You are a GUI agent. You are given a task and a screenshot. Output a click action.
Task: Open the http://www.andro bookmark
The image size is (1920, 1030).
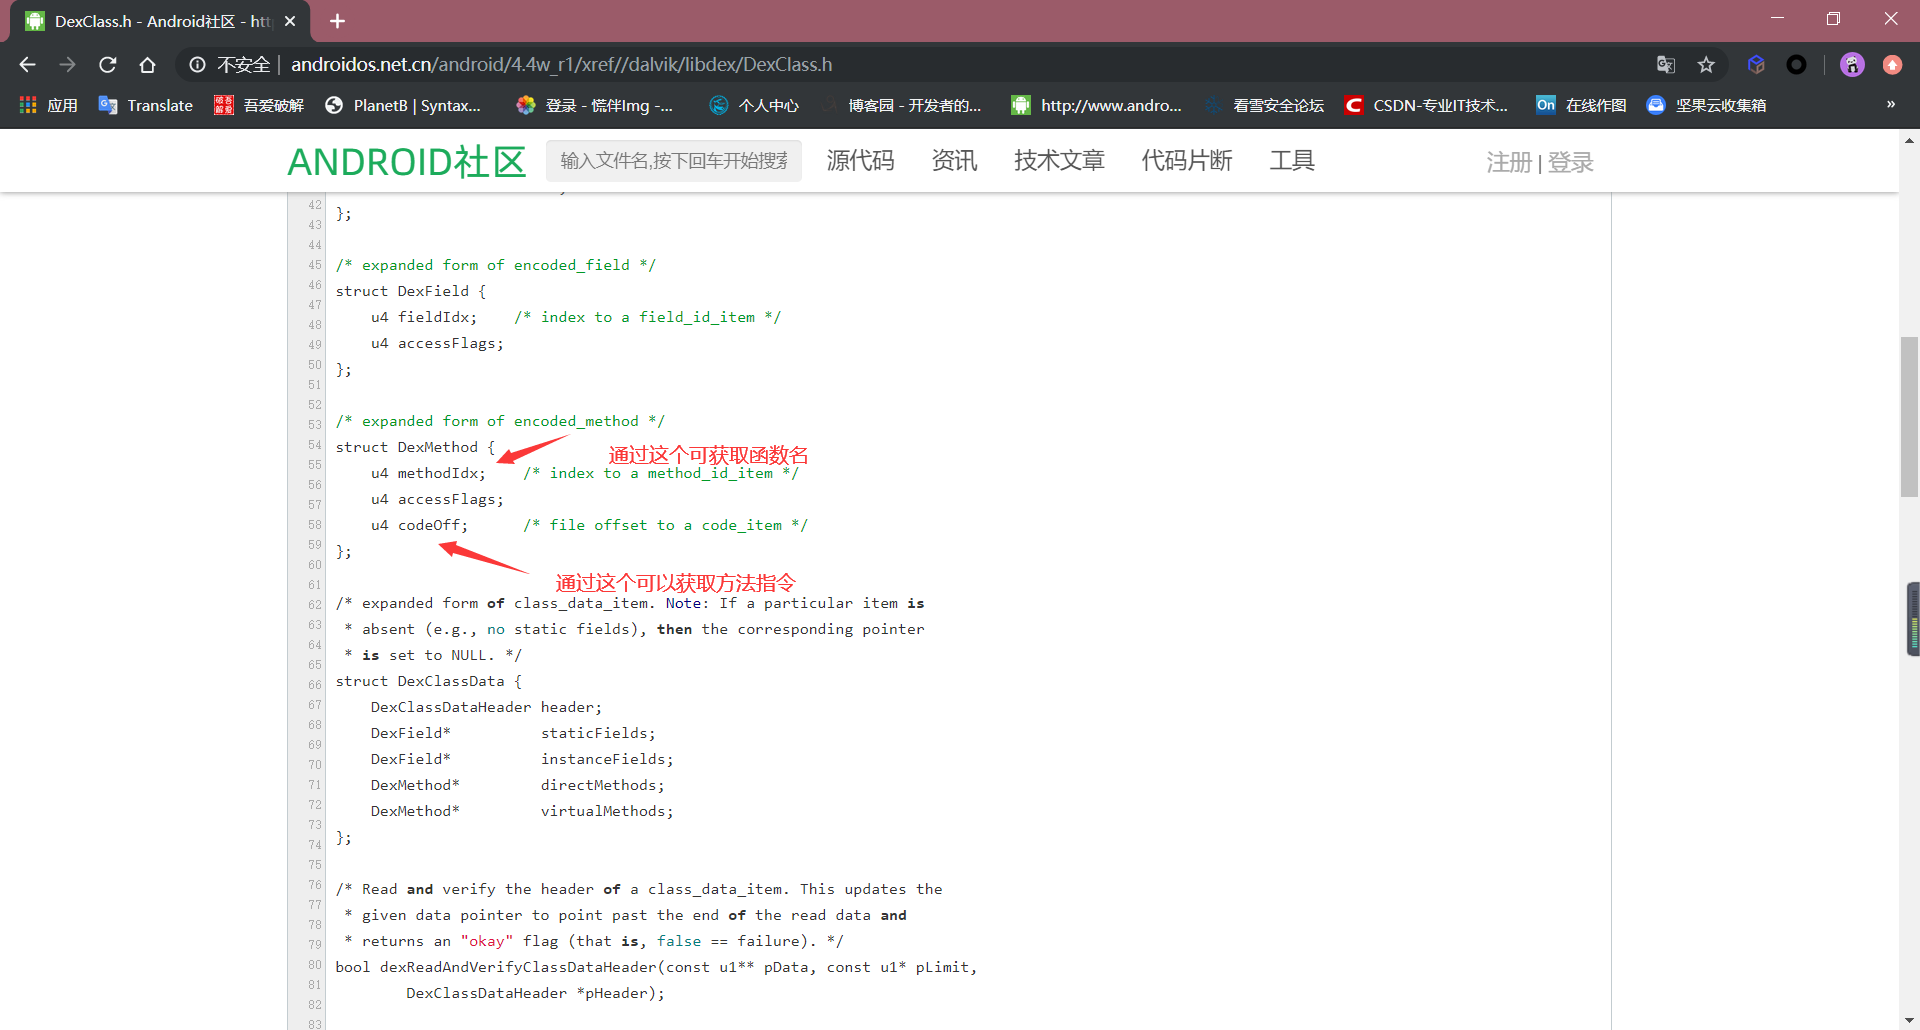(x=1096, y=105)
